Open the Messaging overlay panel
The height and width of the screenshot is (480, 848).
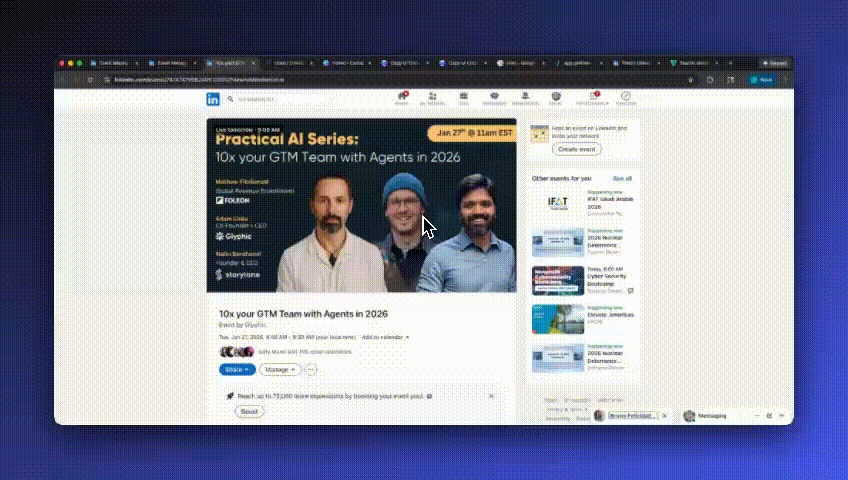pos(712,416)
